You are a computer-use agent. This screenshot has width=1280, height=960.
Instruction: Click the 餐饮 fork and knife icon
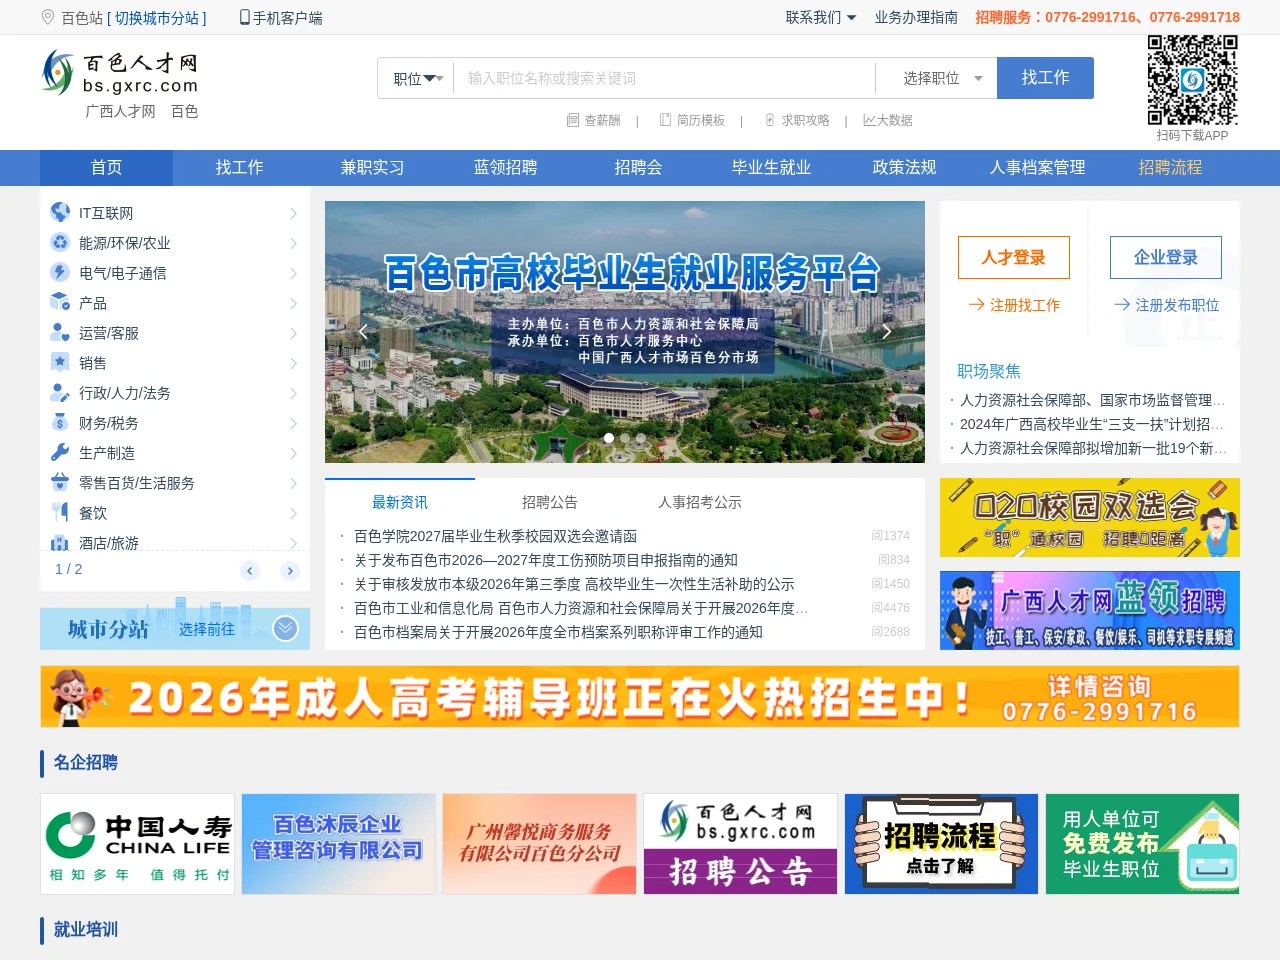(x=60, y=512)
